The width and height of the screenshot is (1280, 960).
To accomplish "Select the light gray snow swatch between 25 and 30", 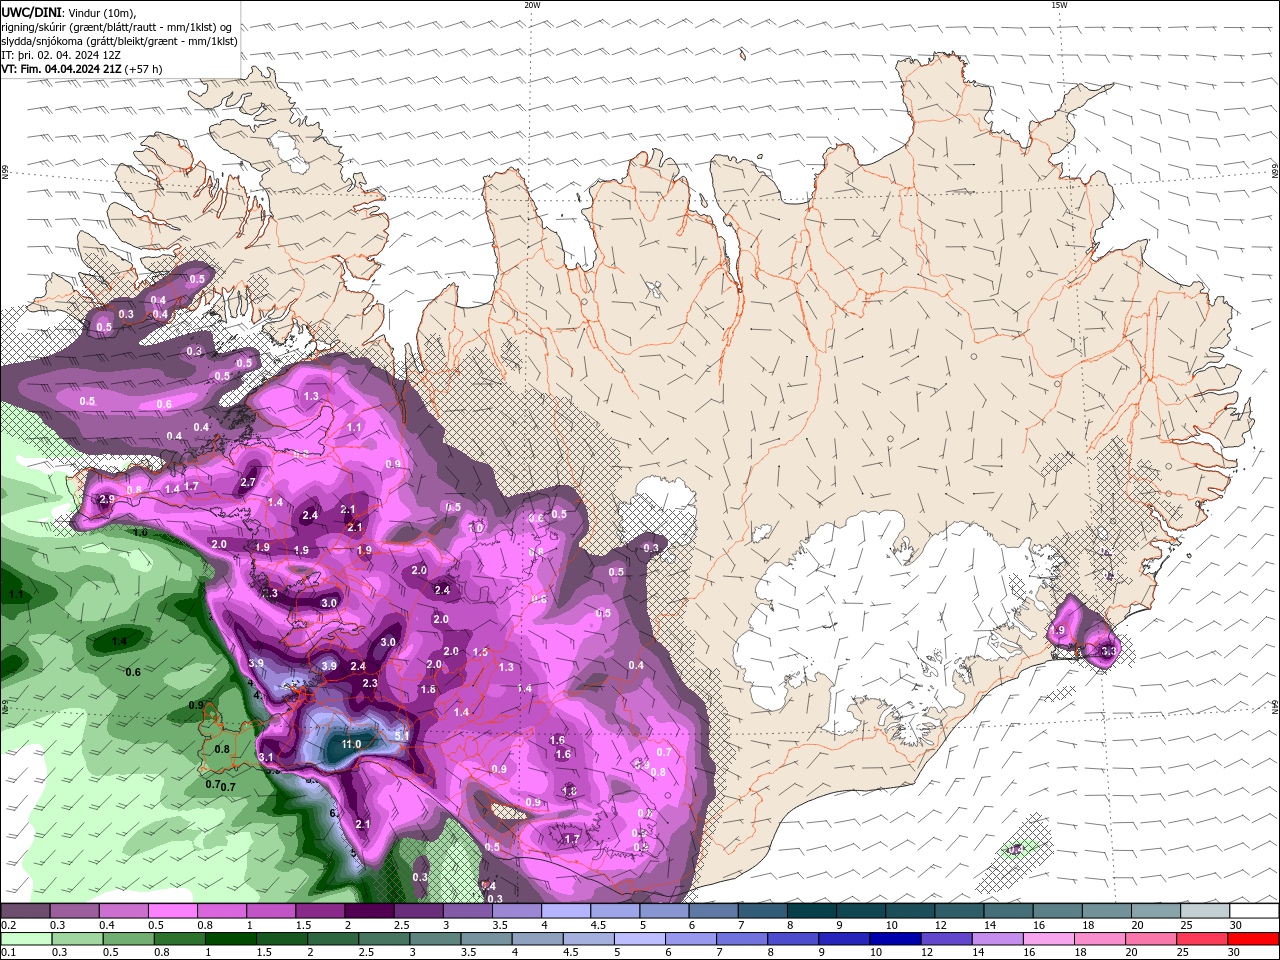I will point(1205,911).
